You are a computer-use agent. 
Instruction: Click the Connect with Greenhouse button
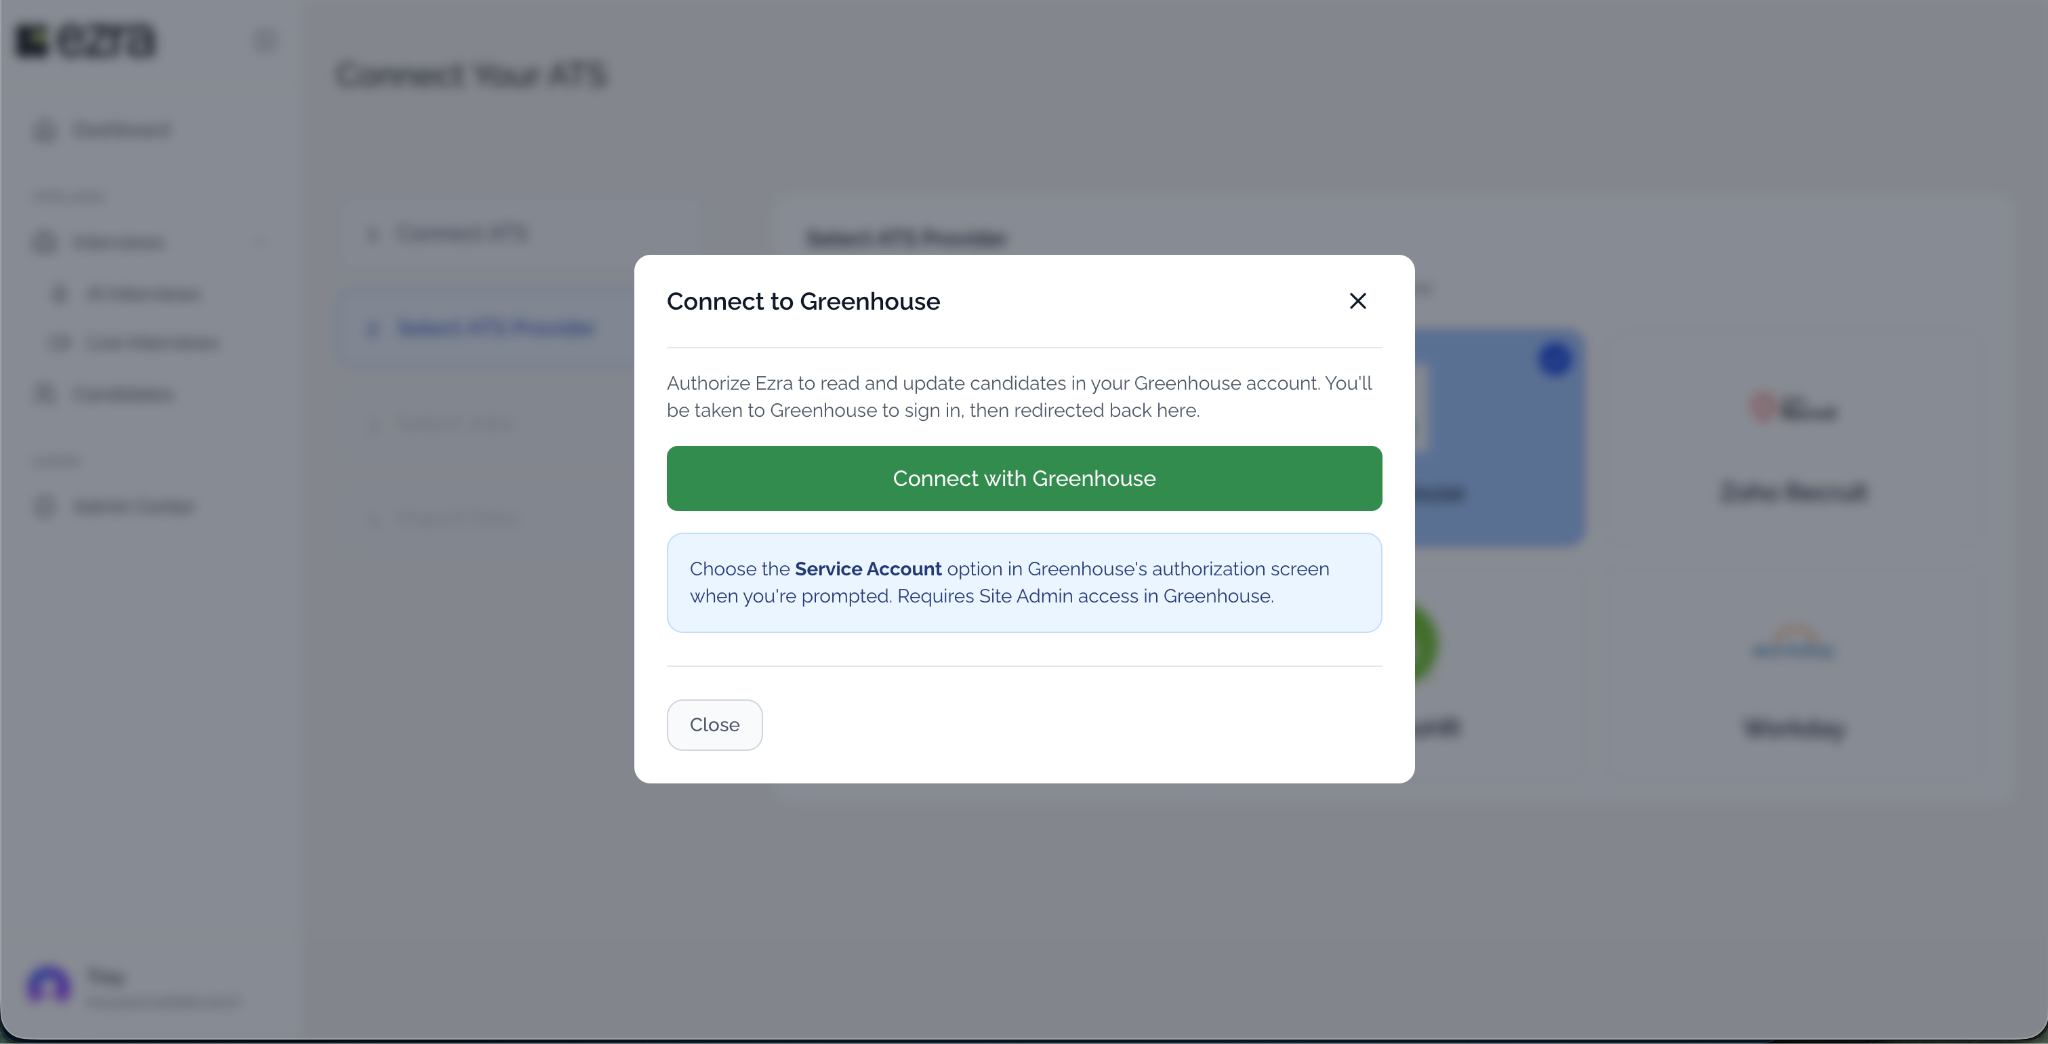[1024, 478]
